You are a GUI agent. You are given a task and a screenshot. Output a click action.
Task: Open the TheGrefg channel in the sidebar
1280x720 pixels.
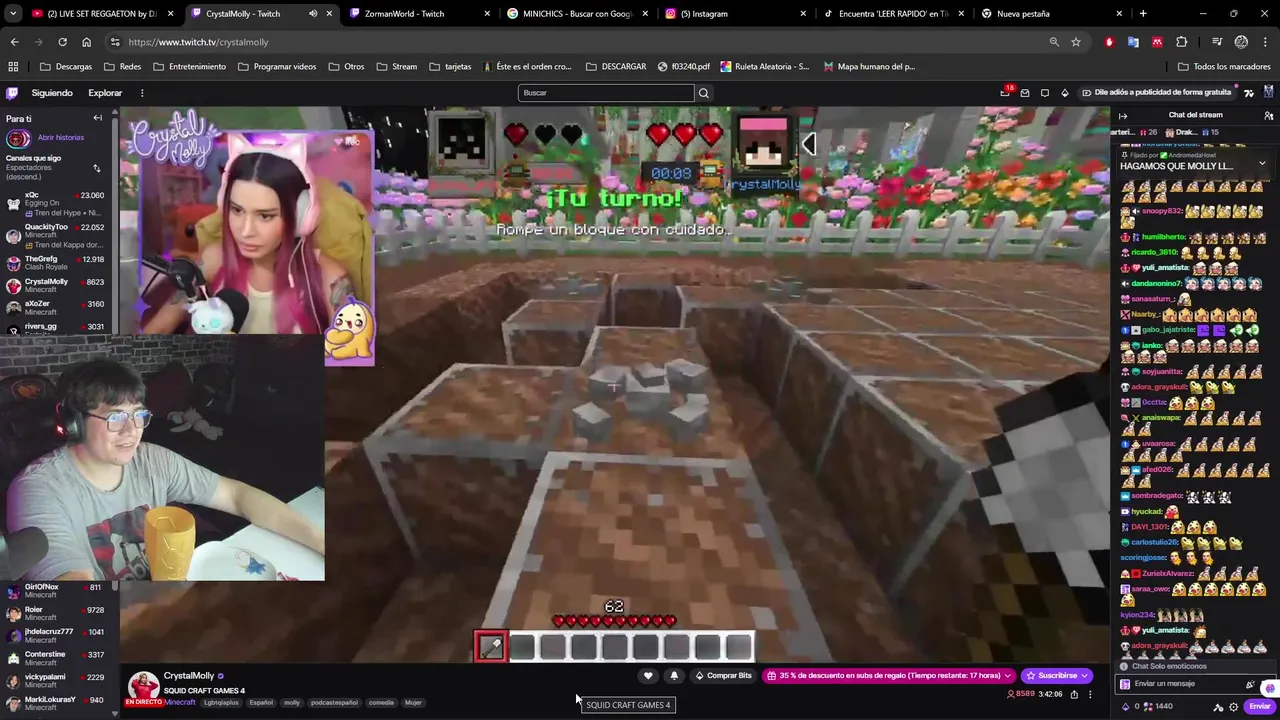click(56, 264)
